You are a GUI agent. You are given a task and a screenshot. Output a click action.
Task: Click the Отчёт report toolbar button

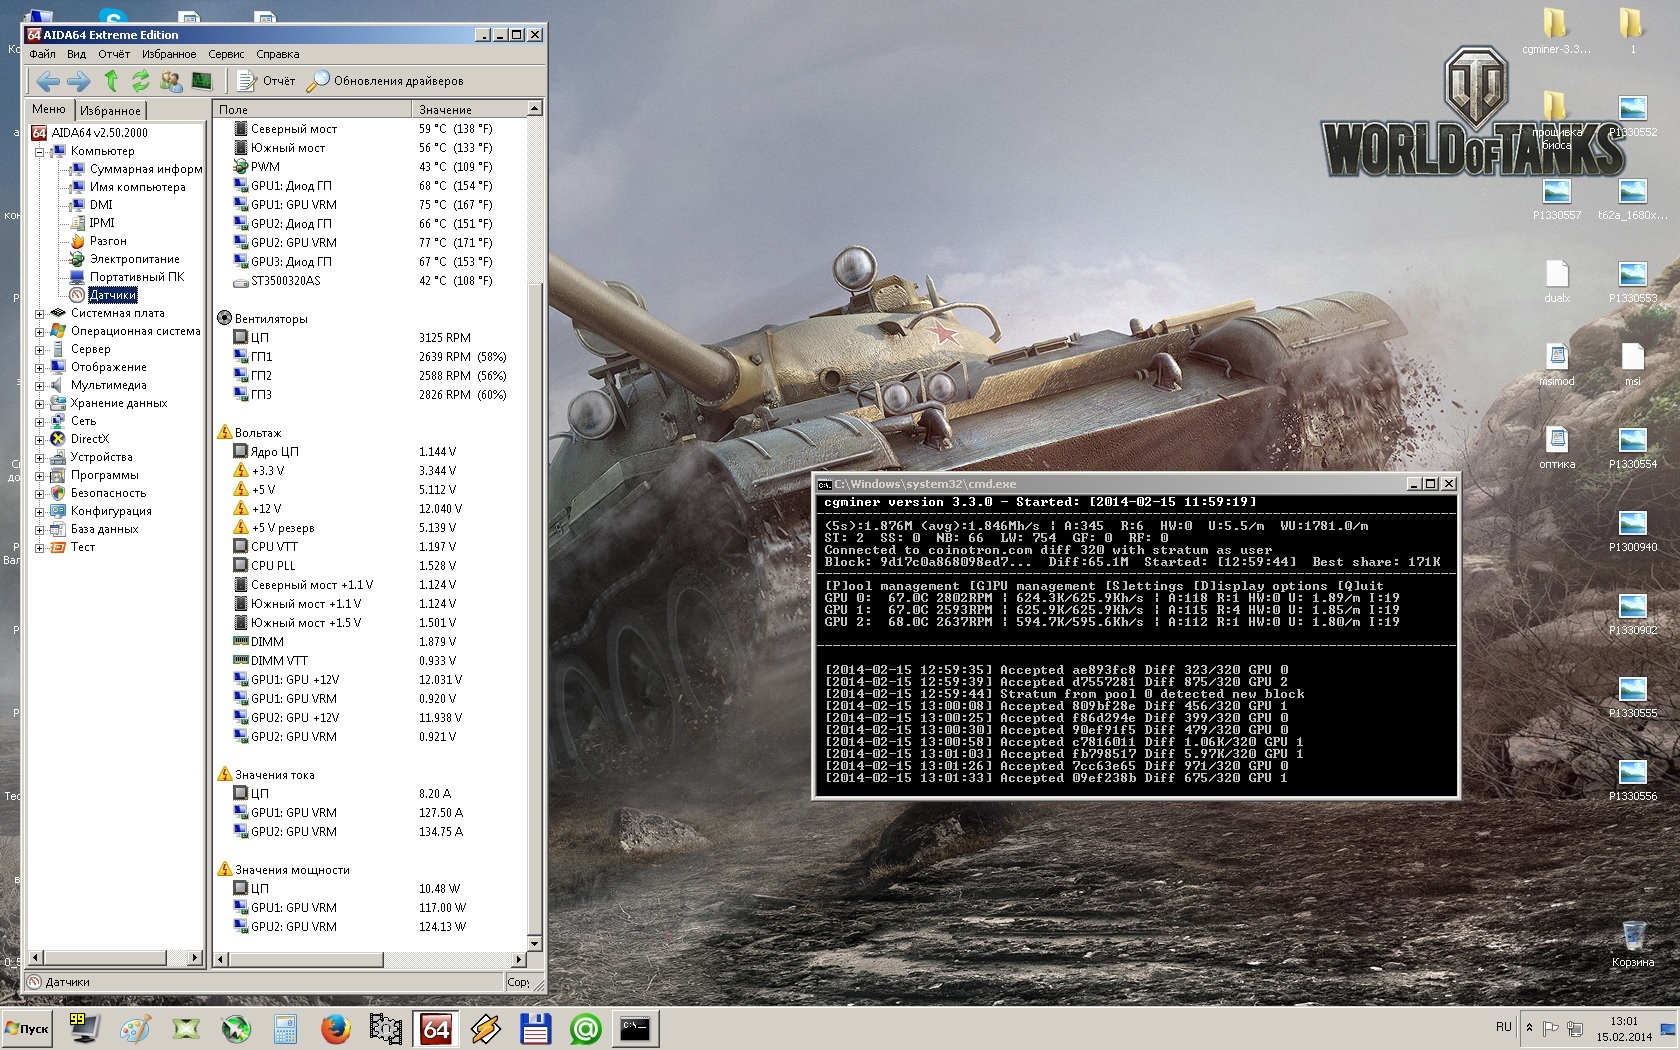[x=266, y=81]
